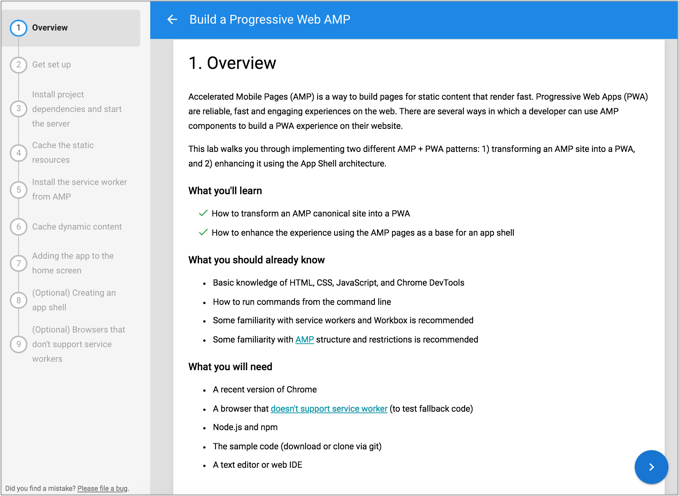This screenshot has width=679, height=496.
Task: Go to Install project dependencies step
Action: [77, 109]
